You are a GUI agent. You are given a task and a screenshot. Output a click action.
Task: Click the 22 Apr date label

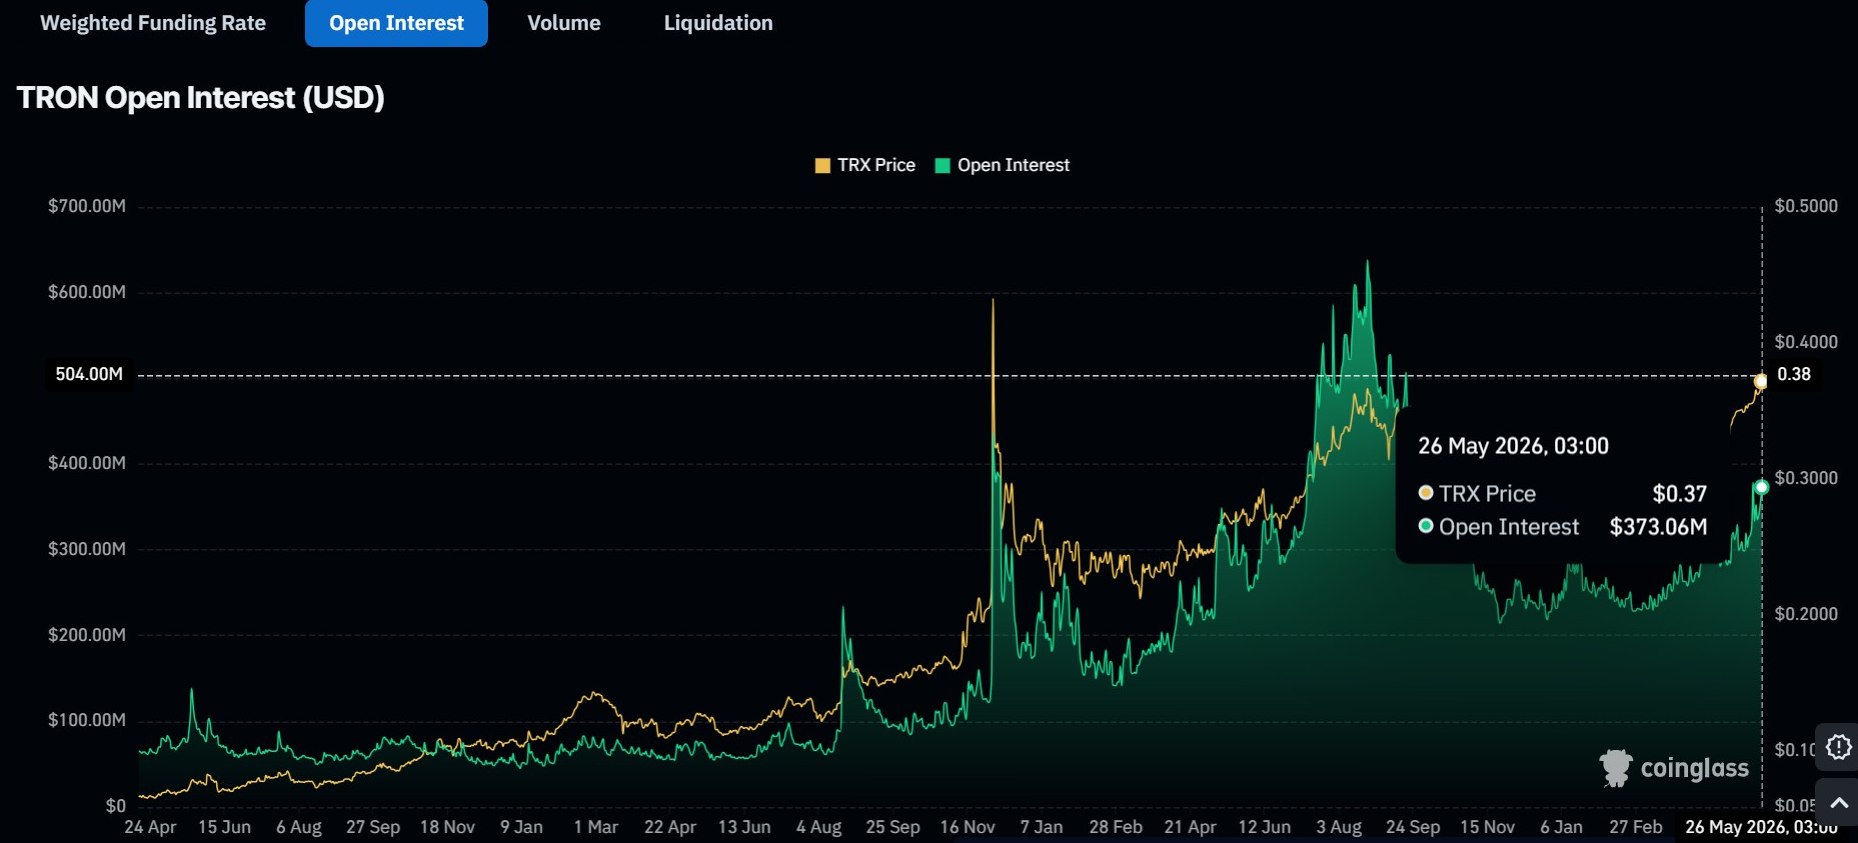670,827
